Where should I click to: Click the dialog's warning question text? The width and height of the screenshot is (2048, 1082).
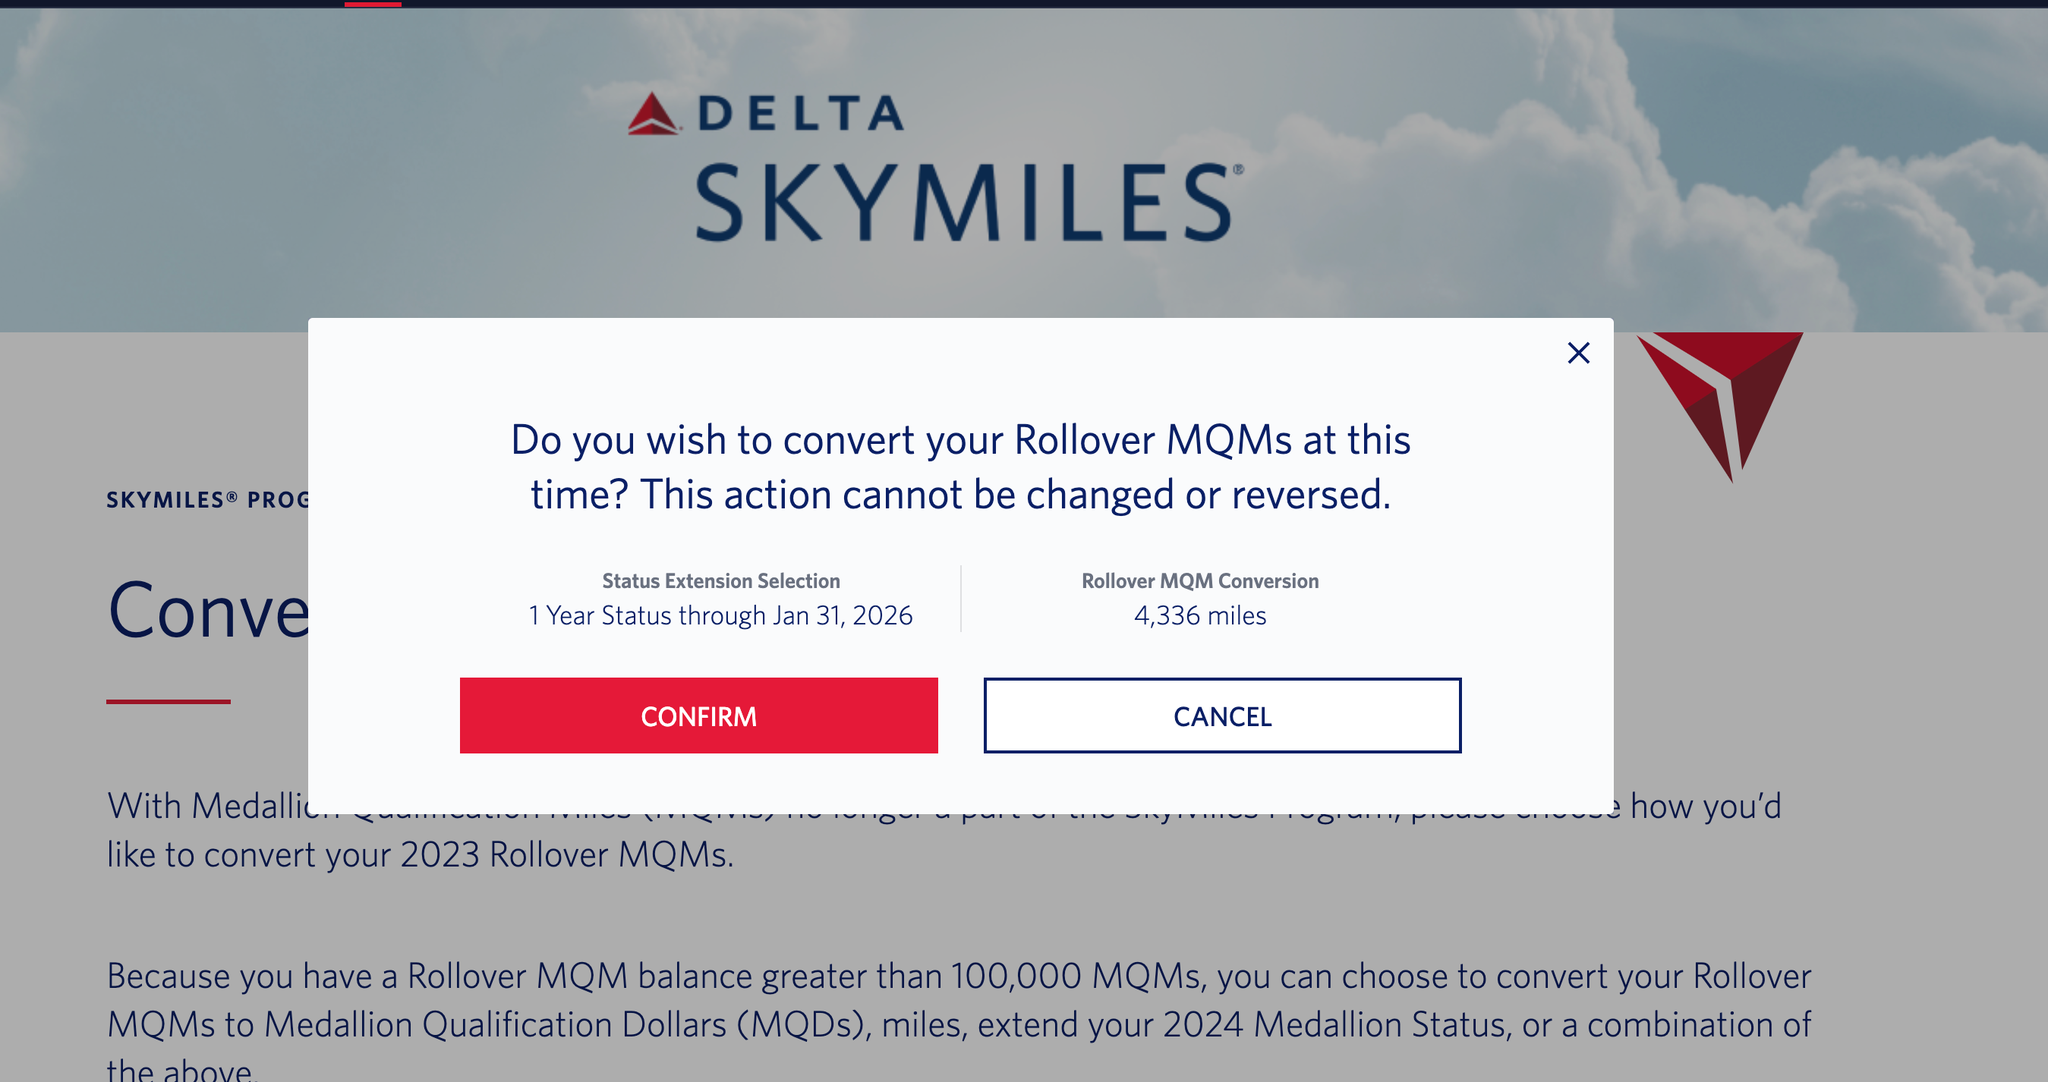960,465
